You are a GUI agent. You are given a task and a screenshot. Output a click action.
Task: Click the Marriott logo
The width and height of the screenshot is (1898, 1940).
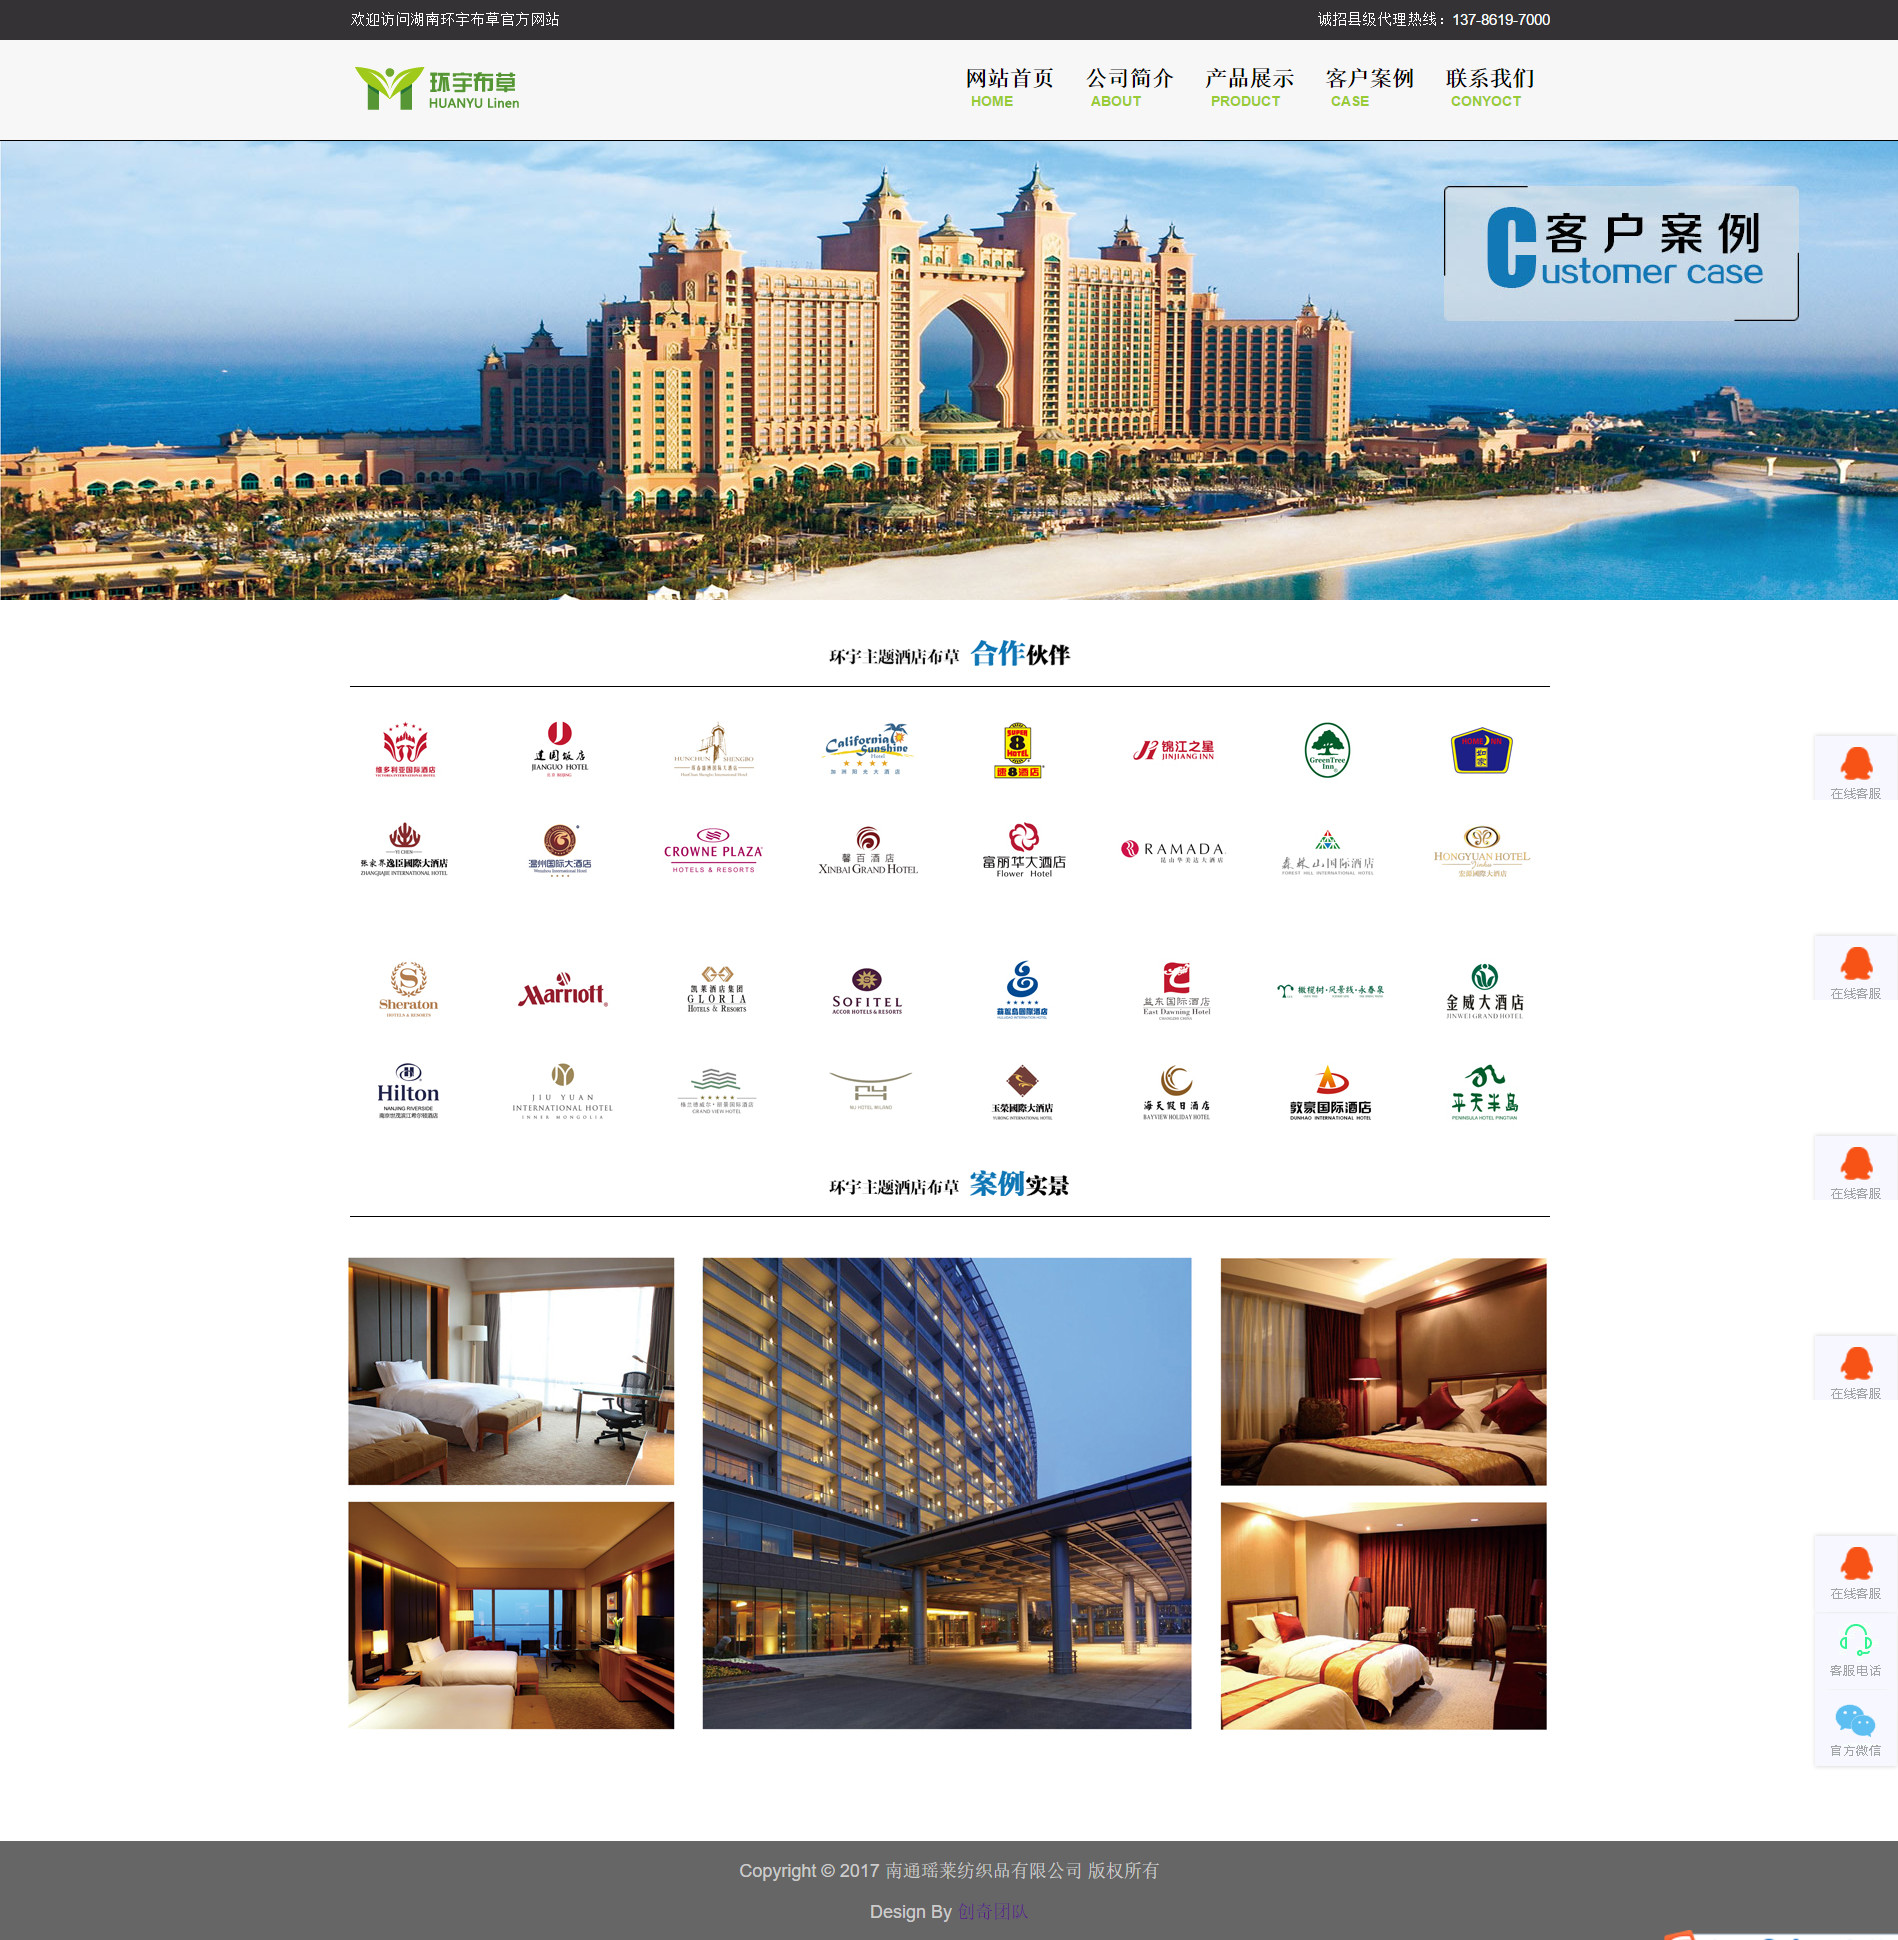[562, 991]
